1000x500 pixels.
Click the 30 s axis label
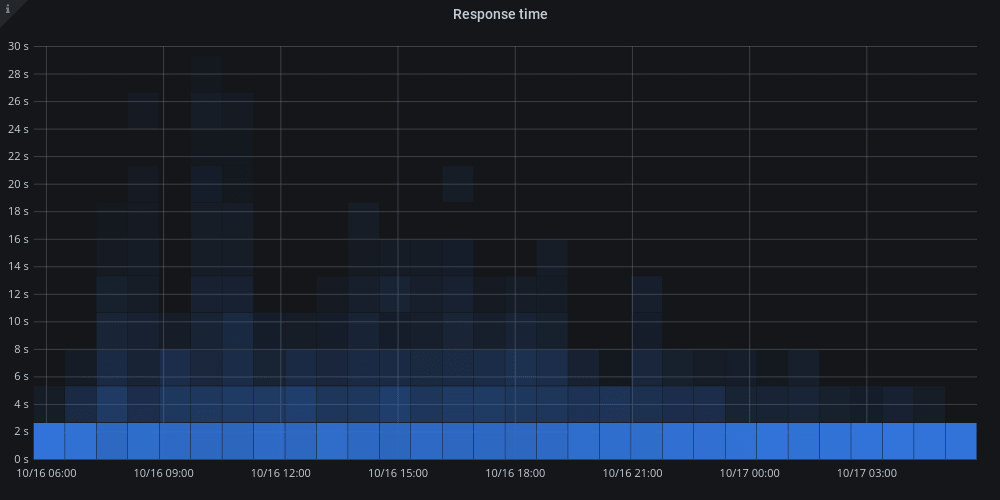(x=18, y=46)
